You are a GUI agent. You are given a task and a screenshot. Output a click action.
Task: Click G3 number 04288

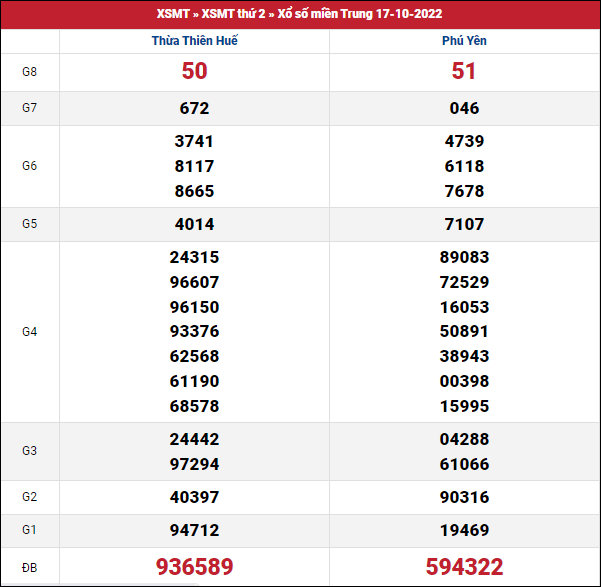coord(464,439)
